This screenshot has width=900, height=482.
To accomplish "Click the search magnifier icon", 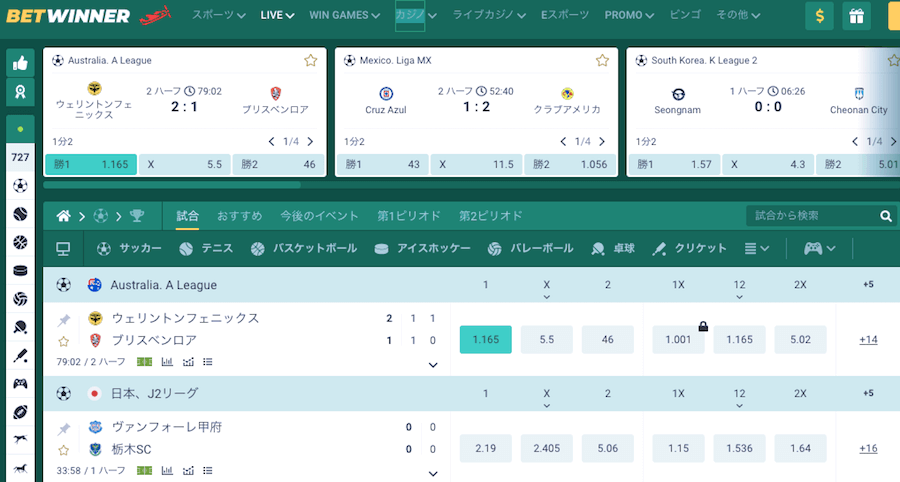I will tap(886, 216).
